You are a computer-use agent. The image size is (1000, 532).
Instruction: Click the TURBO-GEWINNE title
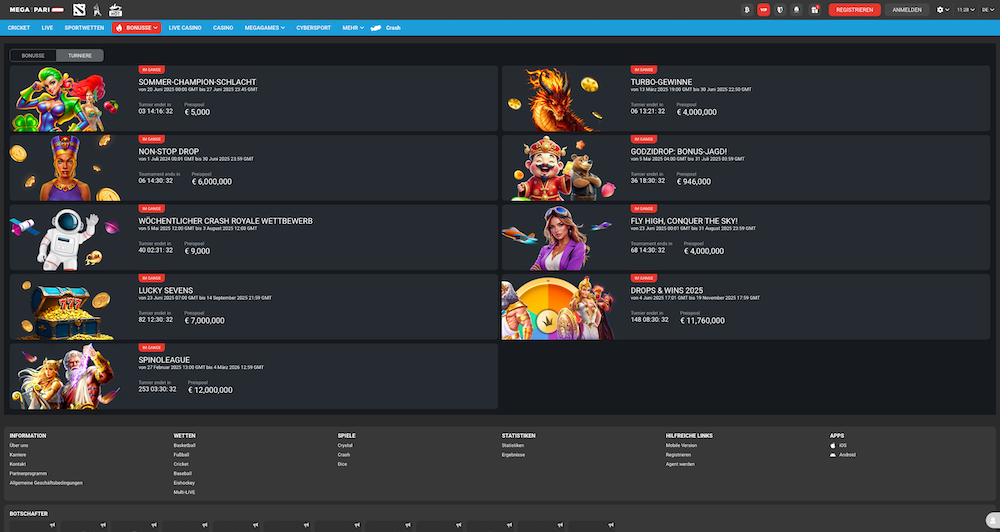click(x=661, y=82)
